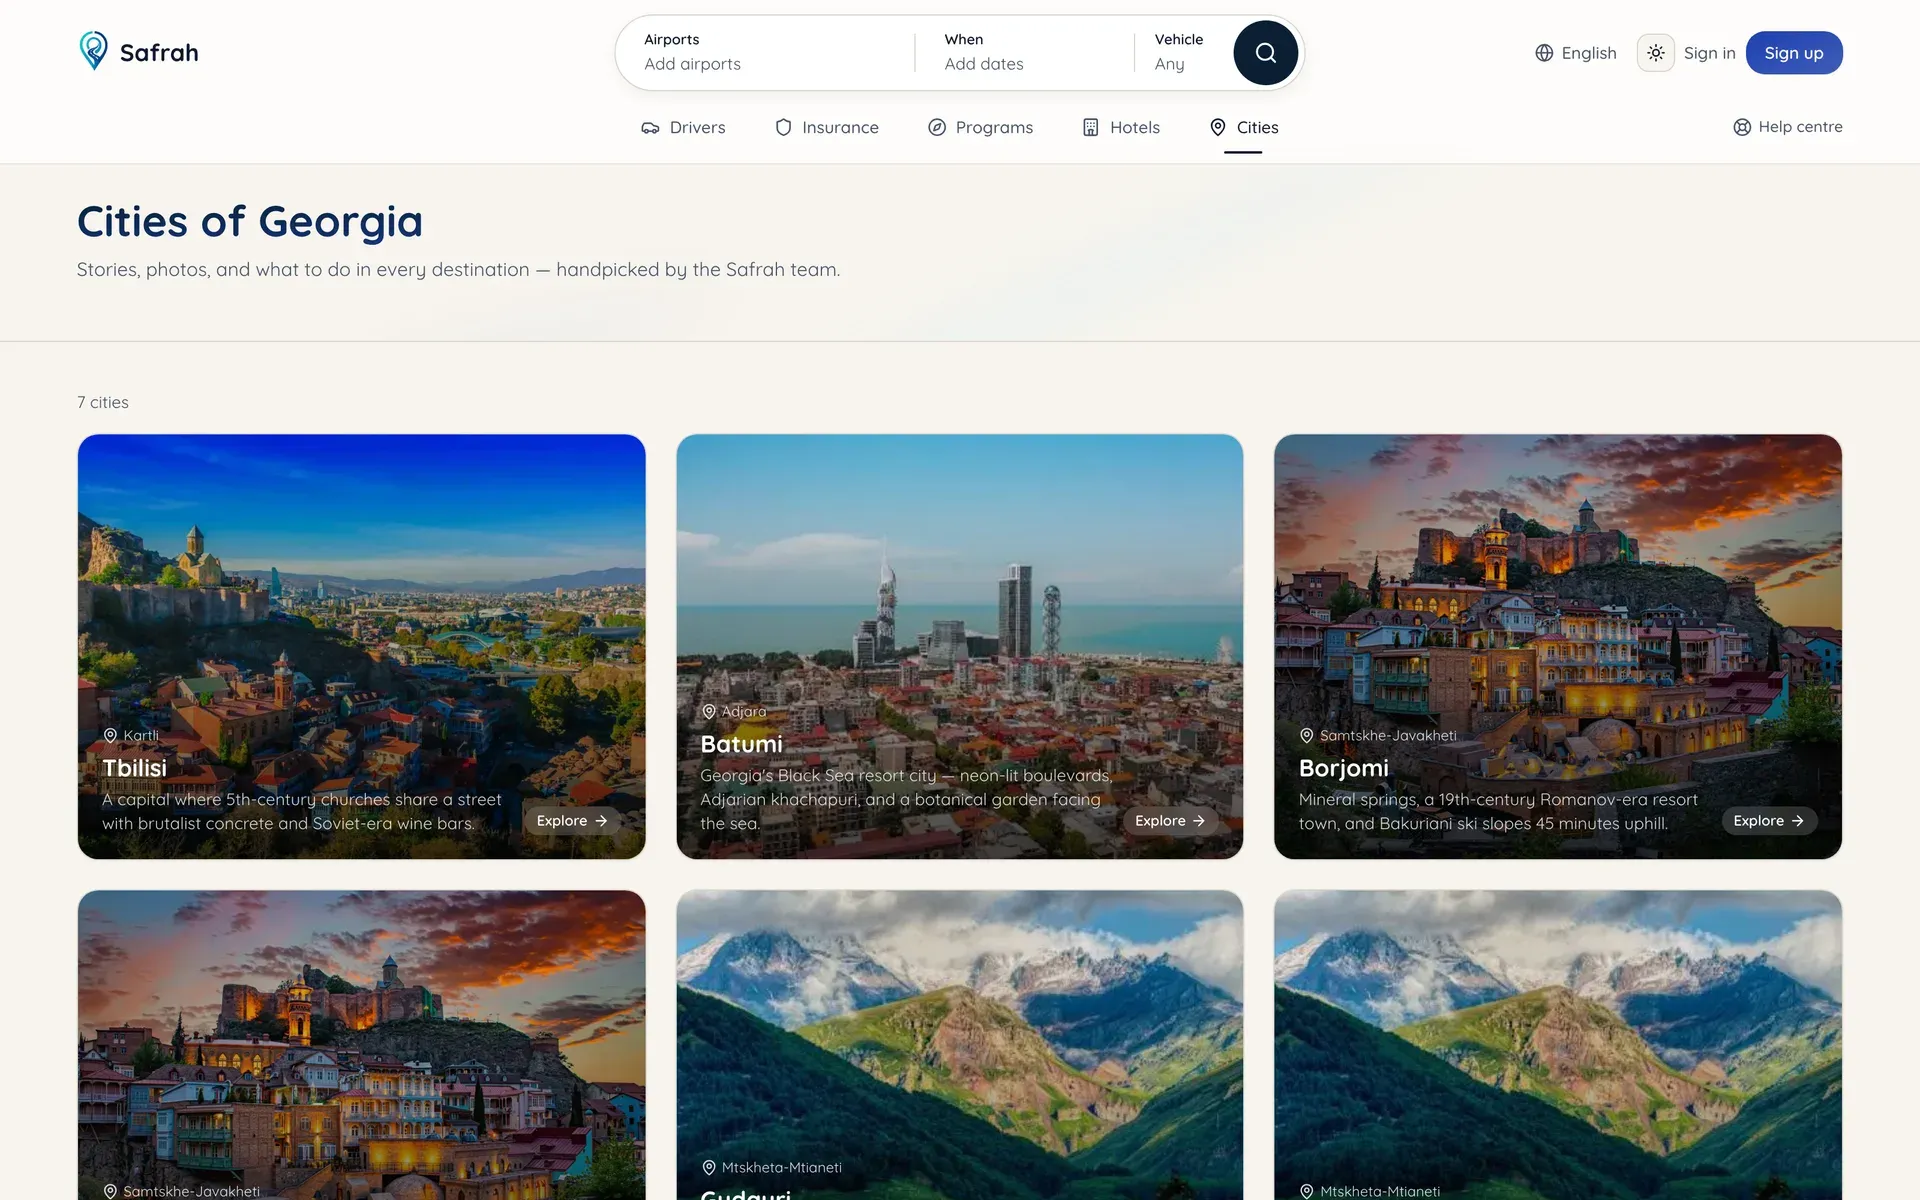Click the Safrah brand name text

(x=159, y=53)
